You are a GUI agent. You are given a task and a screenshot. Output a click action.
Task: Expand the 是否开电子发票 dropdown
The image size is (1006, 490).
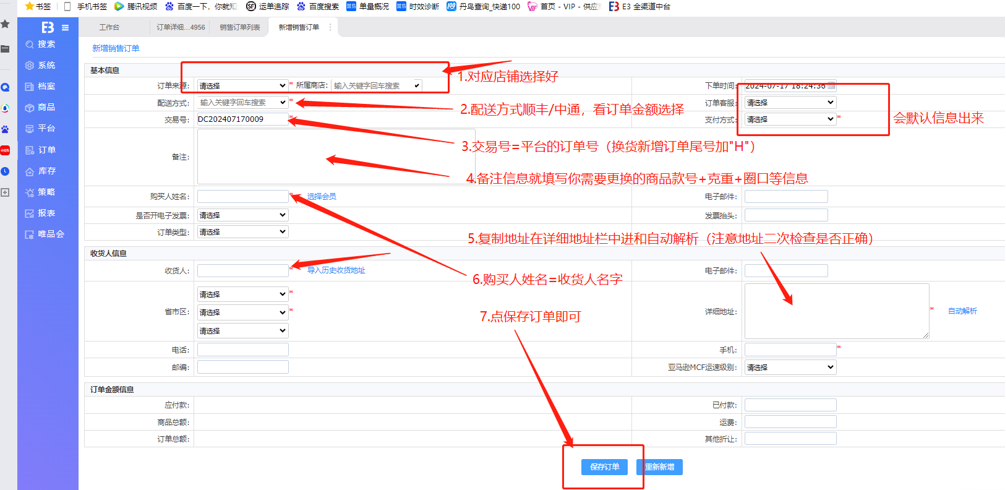[x=242, y=215]
